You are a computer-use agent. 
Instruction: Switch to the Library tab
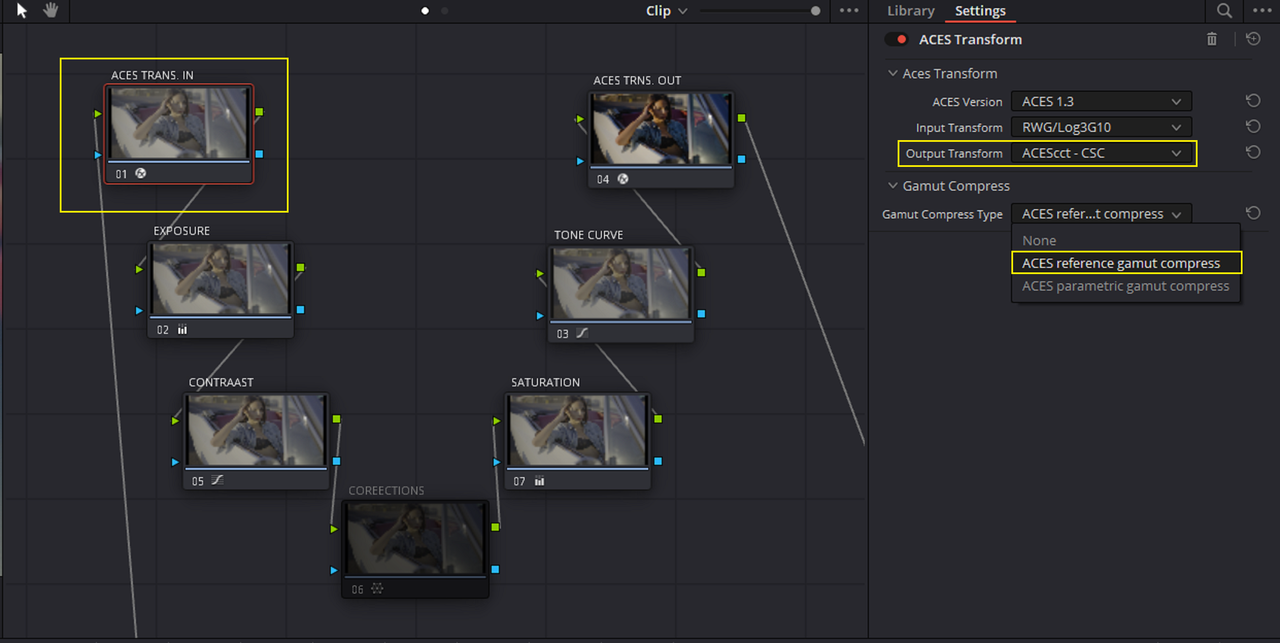(910, 11)
